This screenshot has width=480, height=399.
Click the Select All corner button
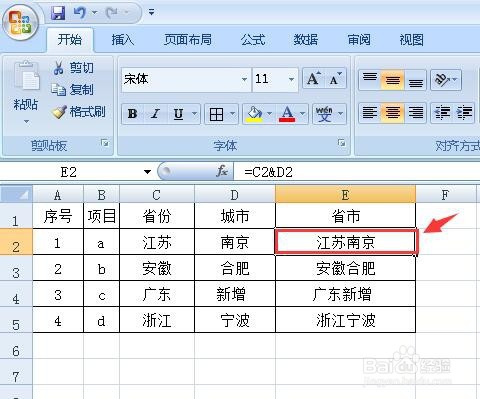coord(16,194)
